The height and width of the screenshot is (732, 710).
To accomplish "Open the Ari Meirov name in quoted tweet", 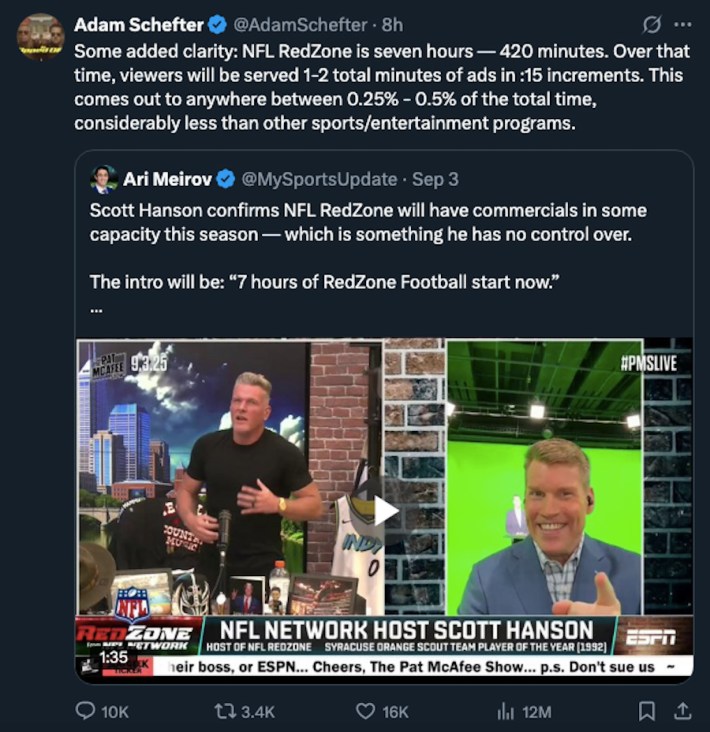I will pos(167,179).
